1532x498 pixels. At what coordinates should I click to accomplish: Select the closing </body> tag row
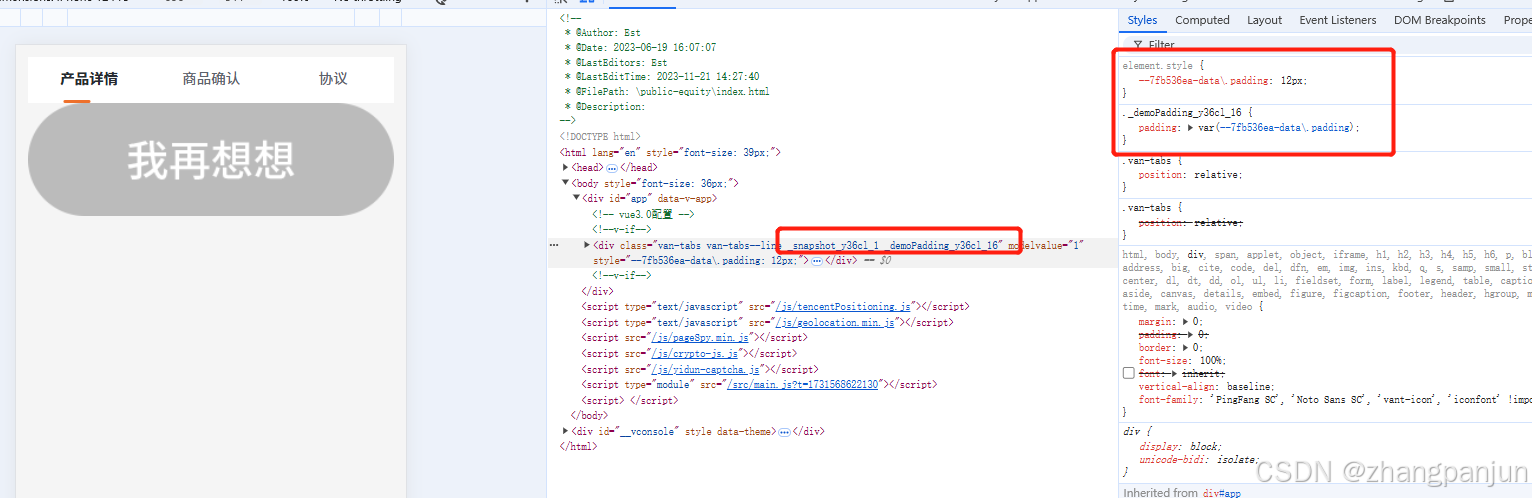coord(589,415)
